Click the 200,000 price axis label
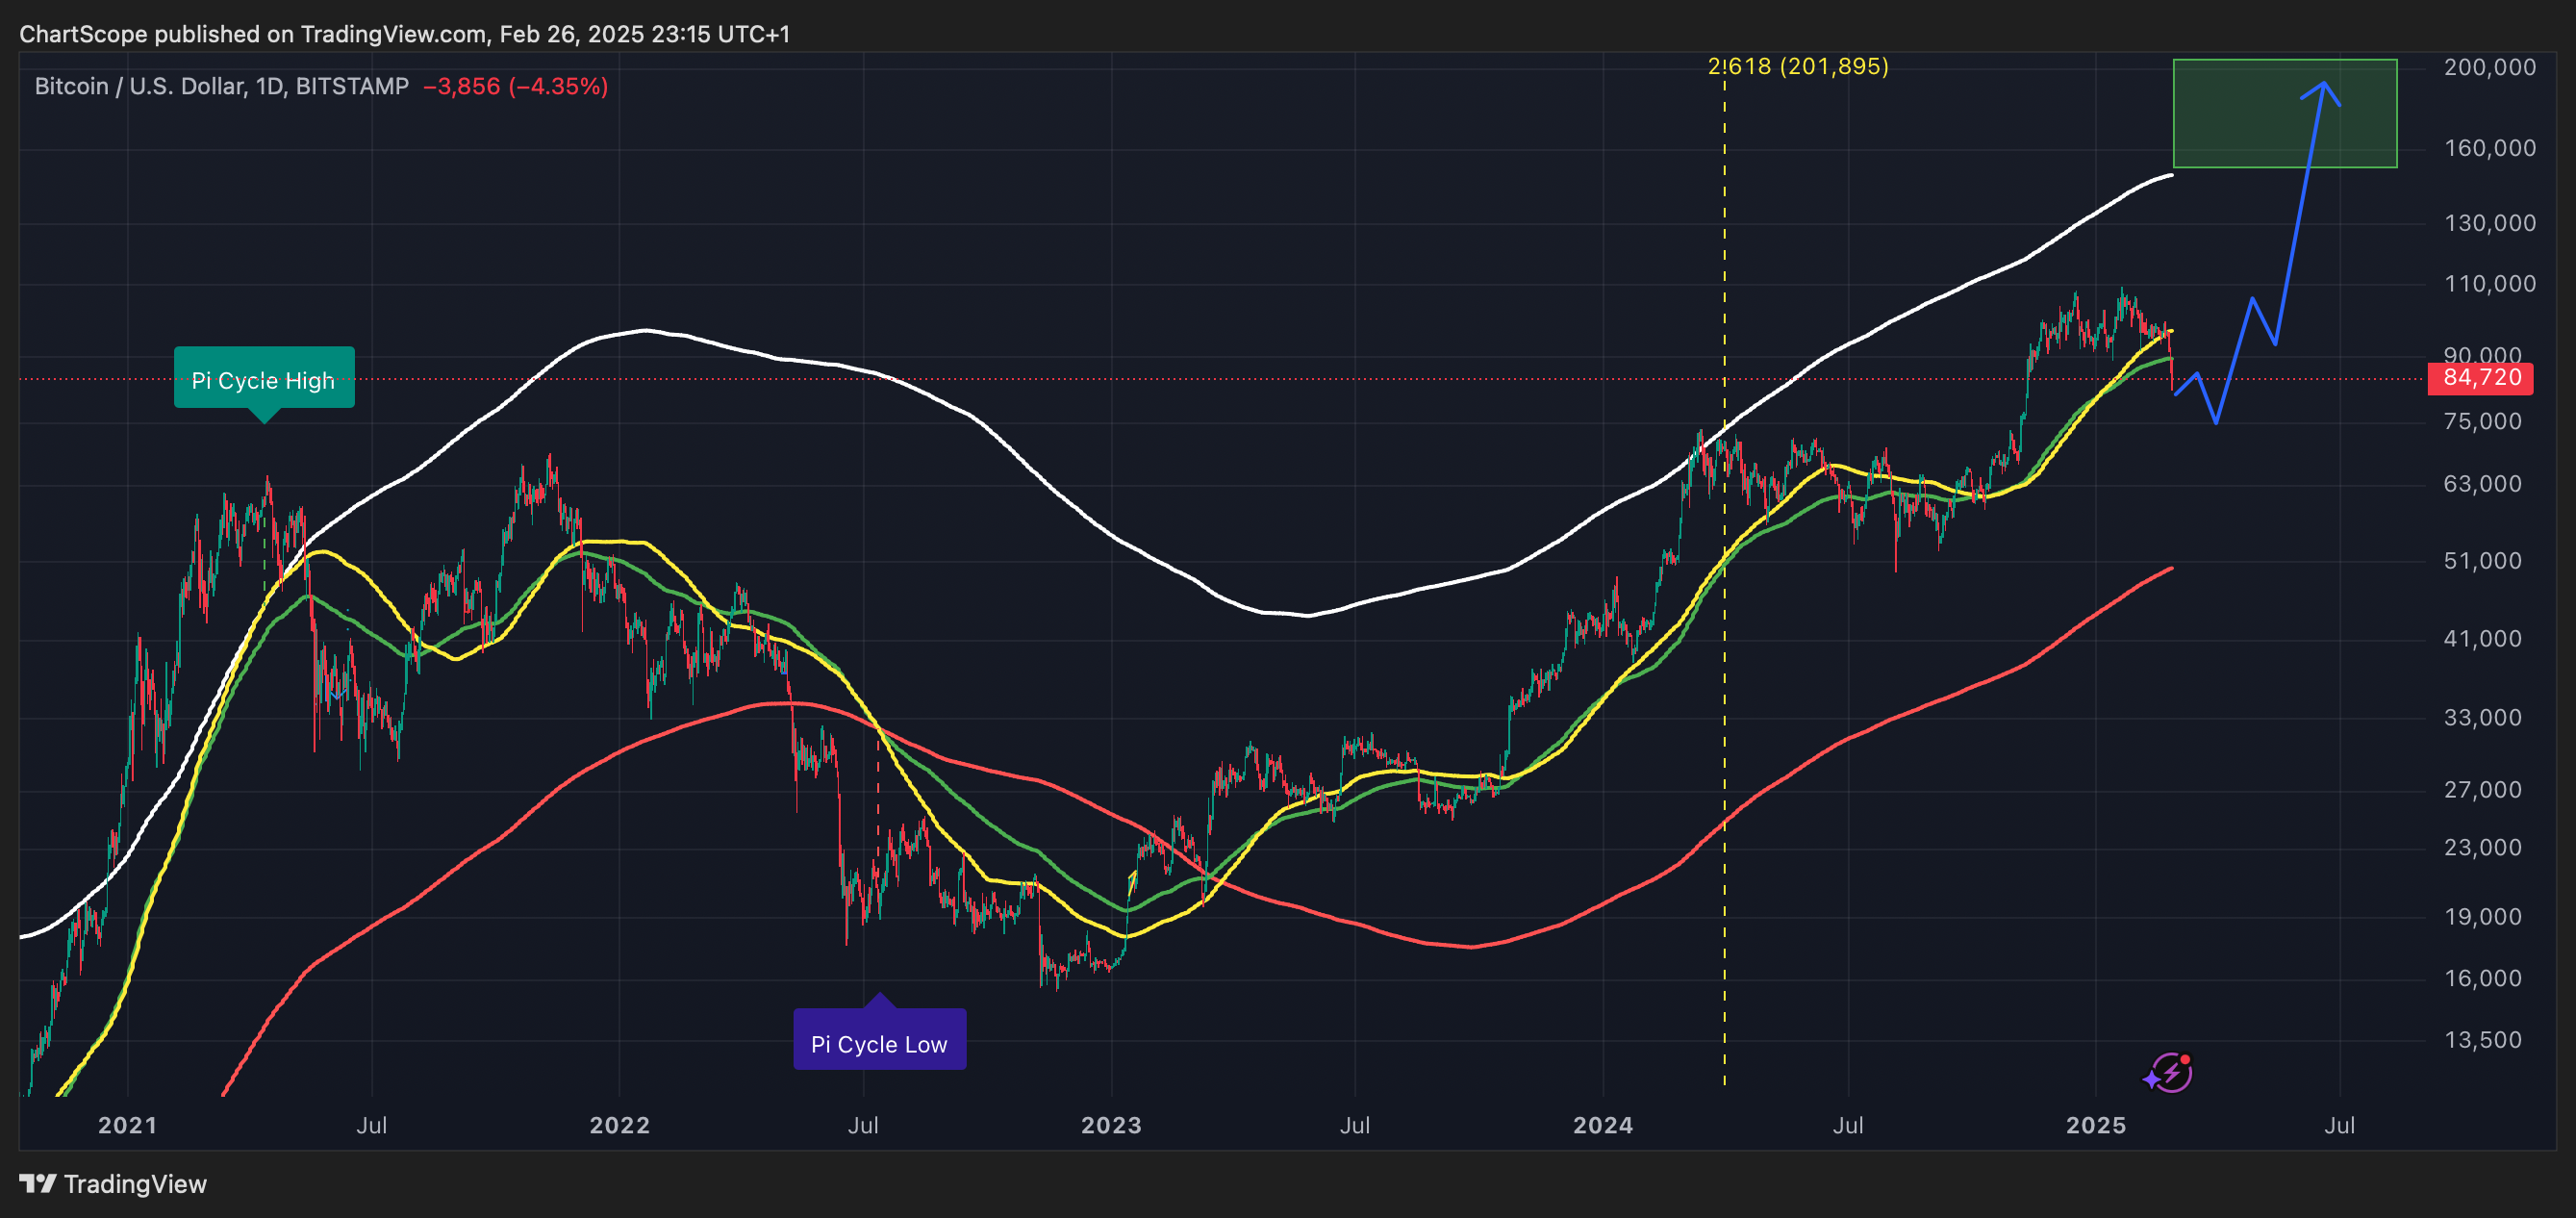The image size is (2576, 1218). (x=2489, y=67)
